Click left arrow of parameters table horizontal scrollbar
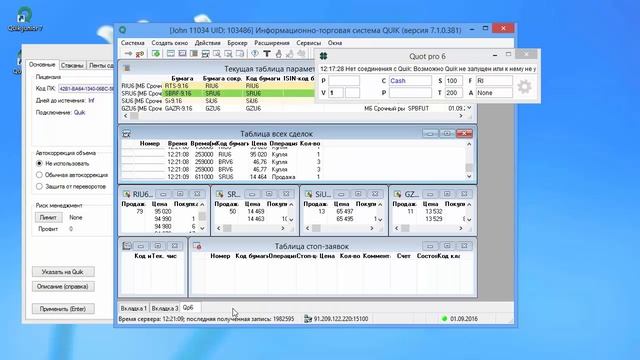Viewport: 640px width, 360px height. [x=125, y=116]
